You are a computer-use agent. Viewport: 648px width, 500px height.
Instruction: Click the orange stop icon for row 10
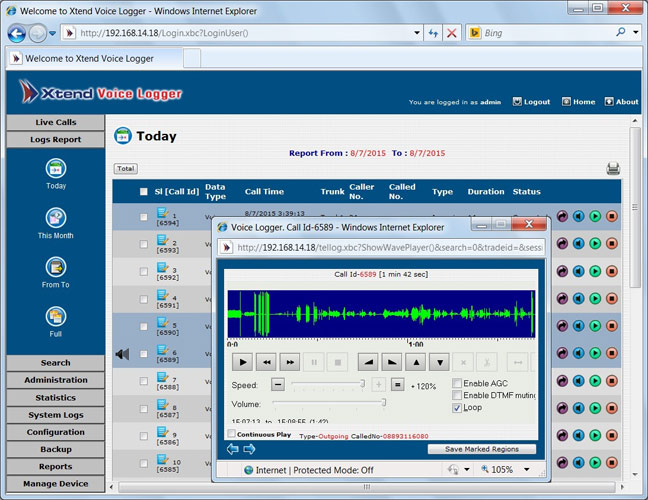pyautogui.click(x=612, y=462)
